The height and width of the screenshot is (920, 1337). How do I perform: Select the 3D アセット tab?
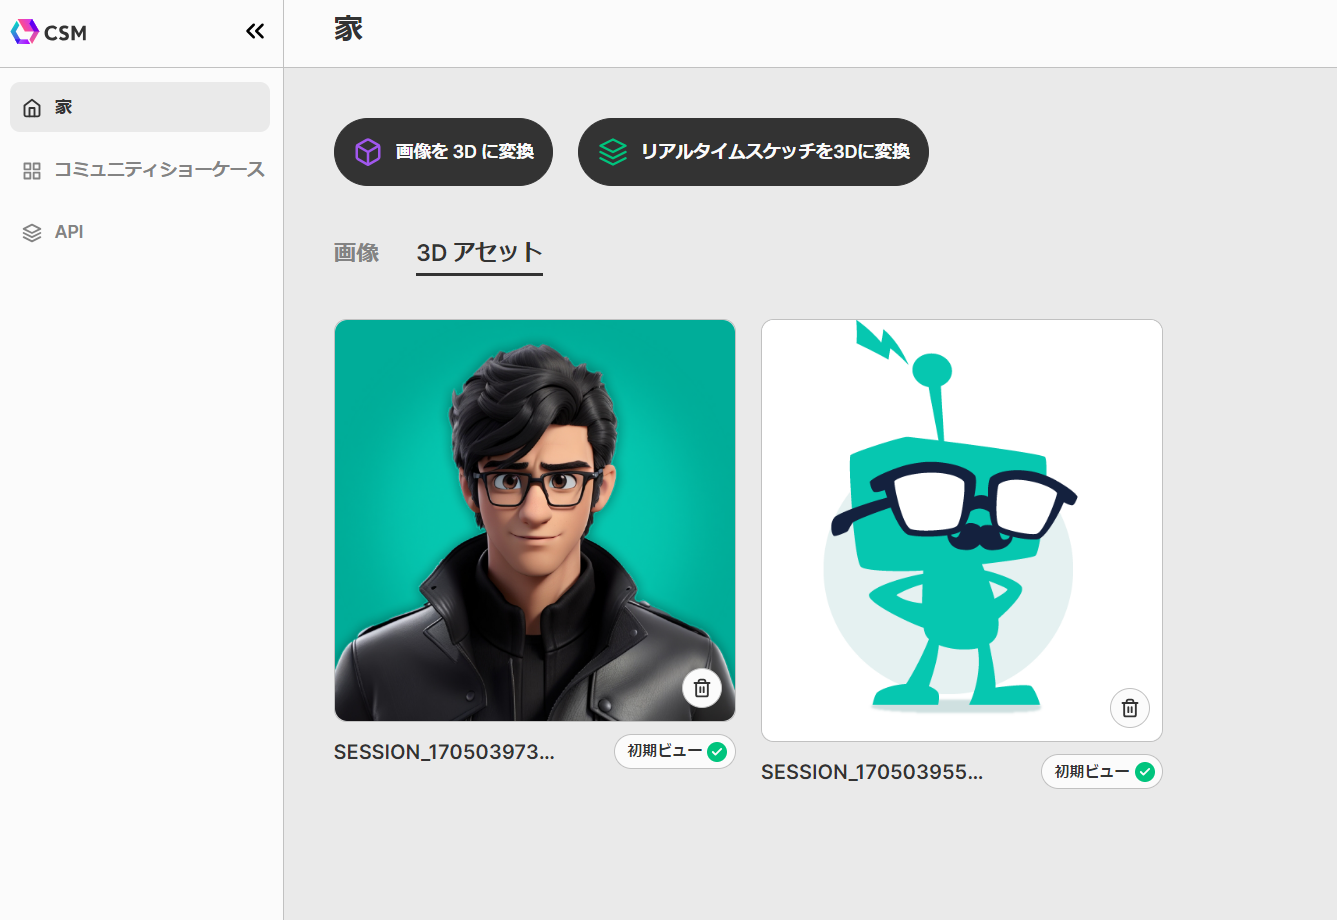(479, 253)
